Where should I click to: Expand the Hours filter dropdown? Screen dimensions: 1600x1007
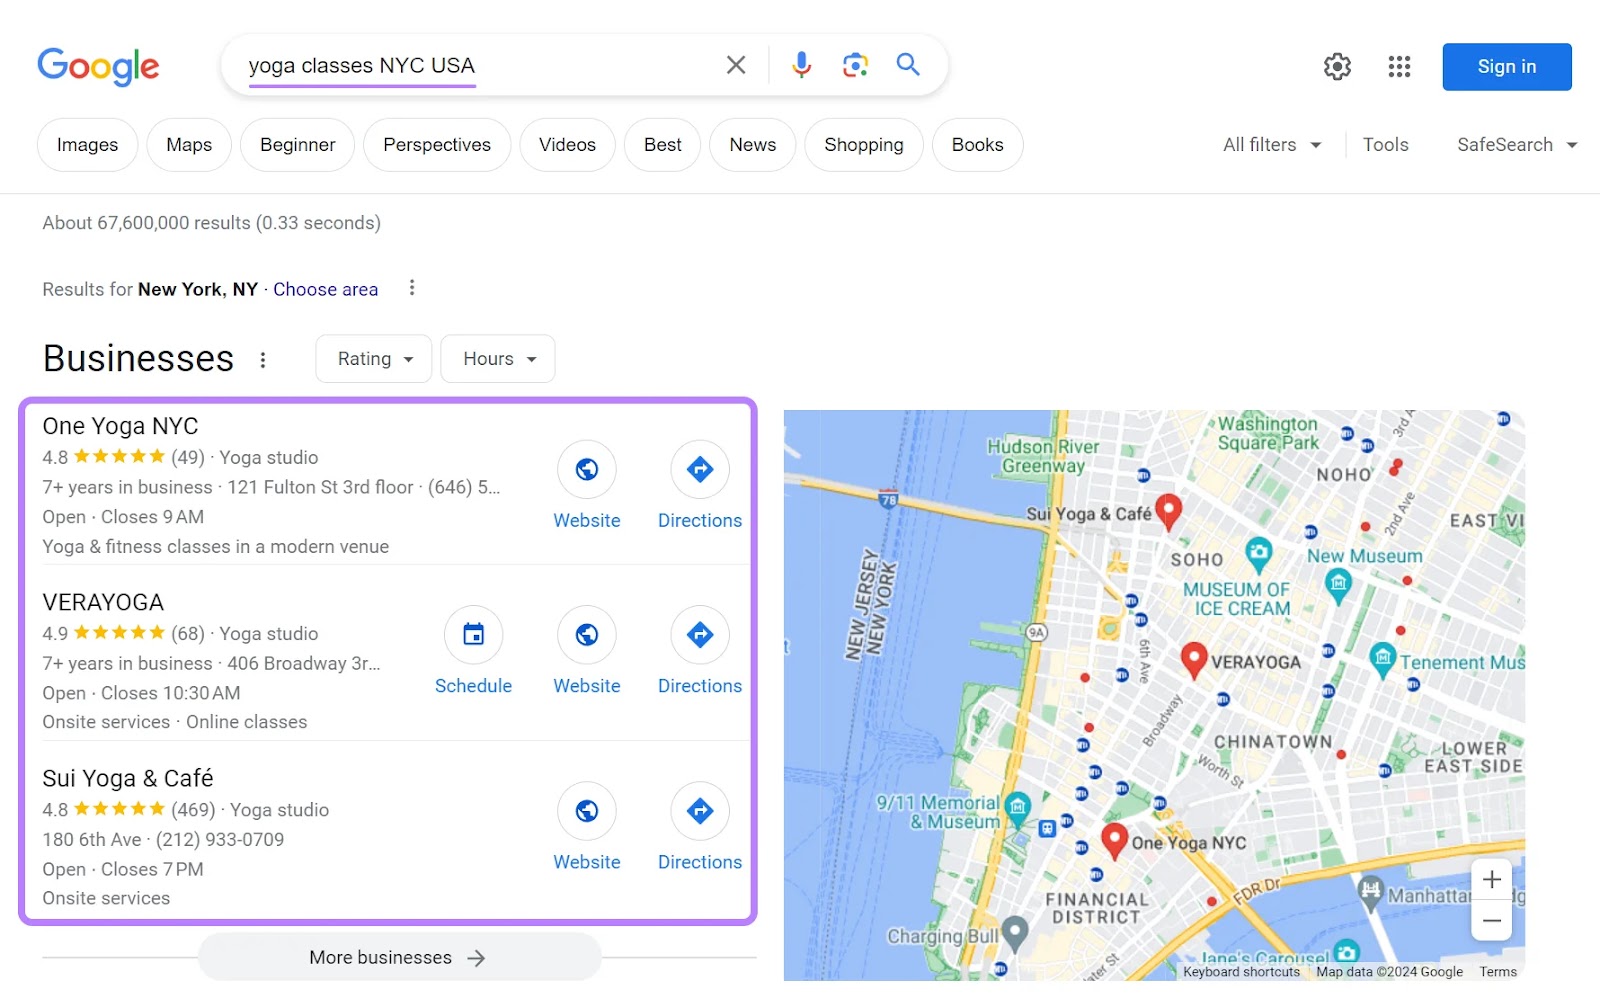tap(496, 358)
